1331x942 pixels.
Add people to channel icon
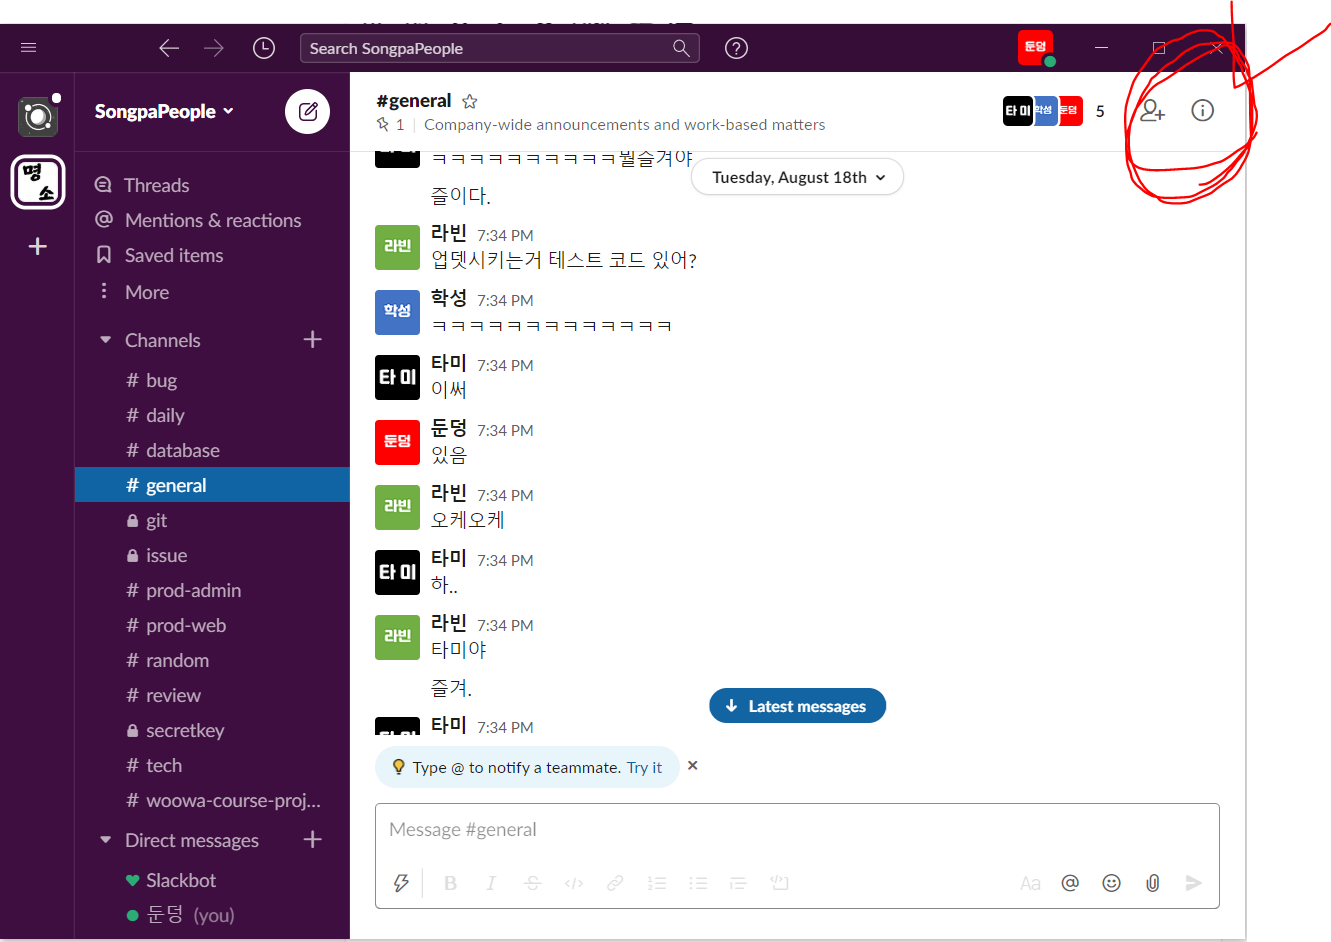[1152, 110]
